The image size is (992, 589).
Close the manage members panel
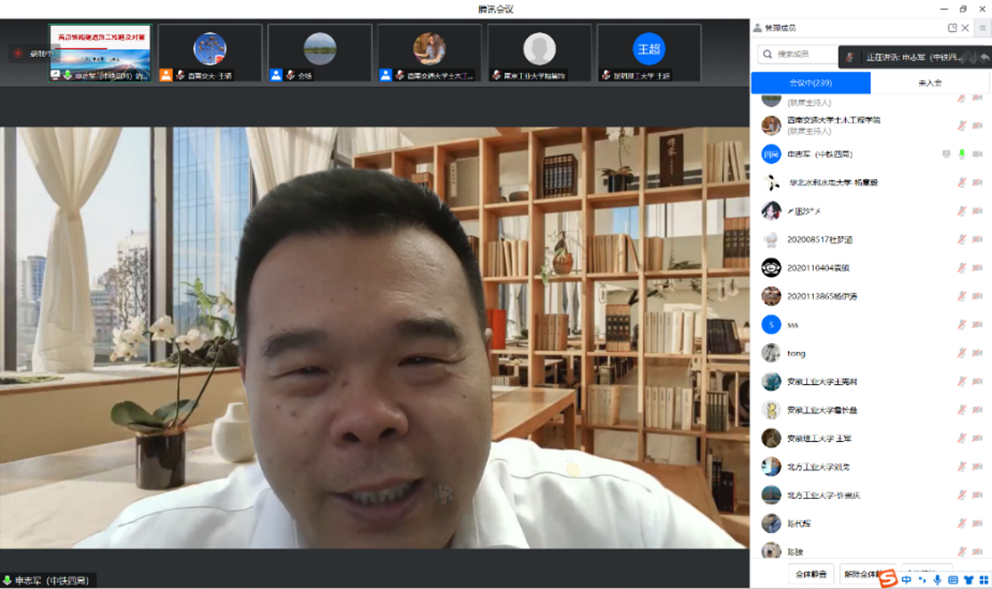965,28
